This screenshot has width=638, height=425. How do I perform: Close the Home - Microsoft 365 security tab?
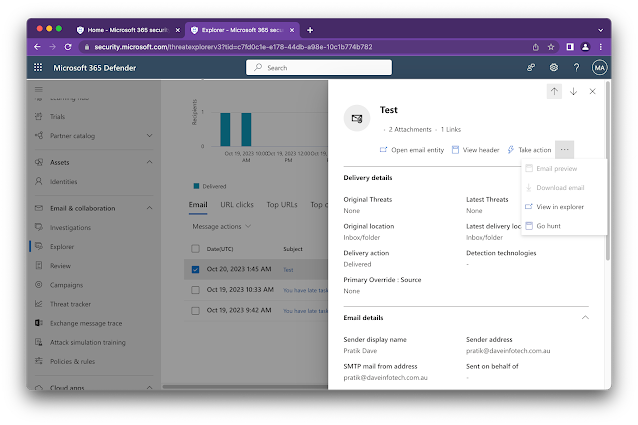177,30
